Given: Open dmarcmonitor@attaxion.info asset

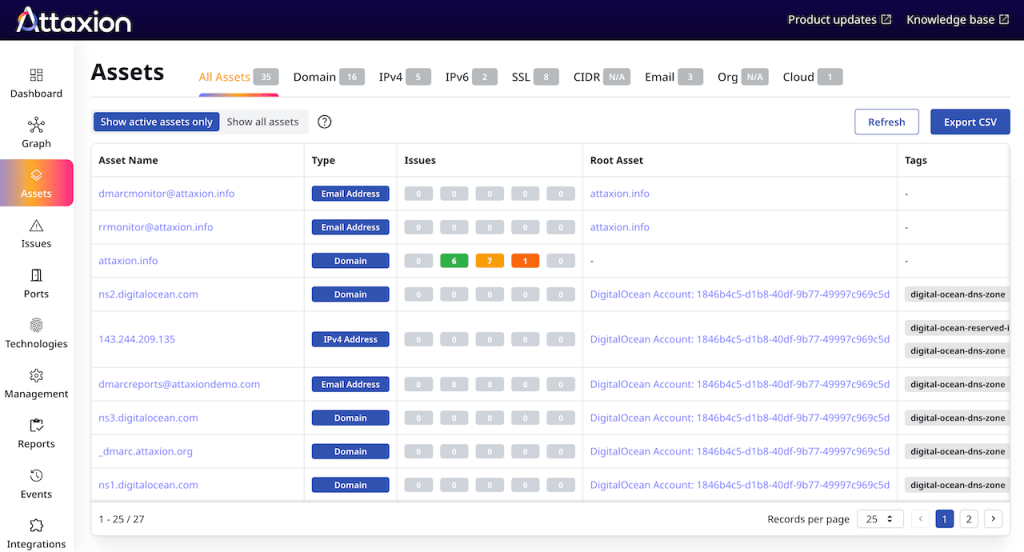Looking at the screenshot, I should tap(167, 193).
